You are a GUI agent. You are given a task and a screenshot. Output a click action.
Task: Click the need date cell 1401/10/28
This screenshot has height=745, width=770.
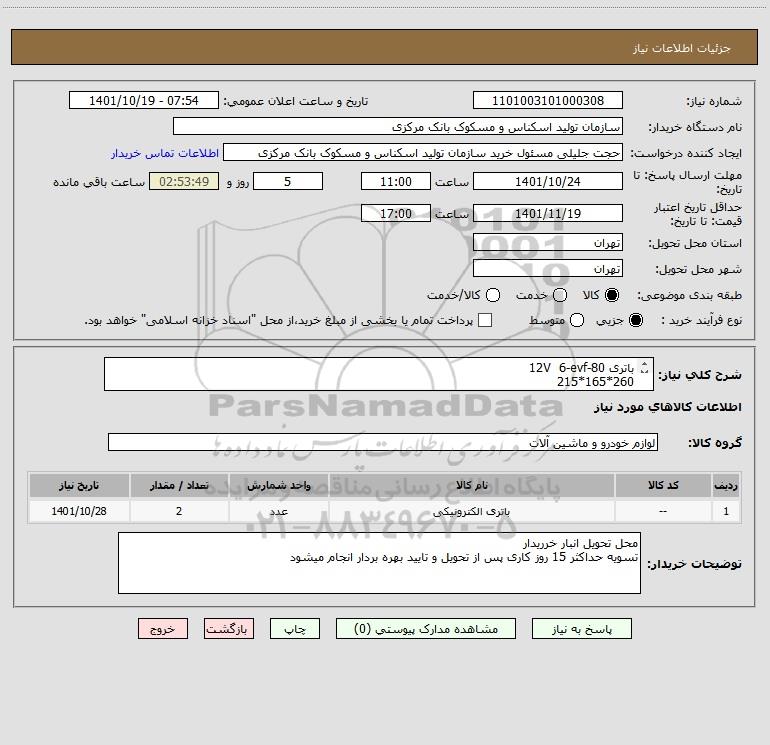coord(79,511)
